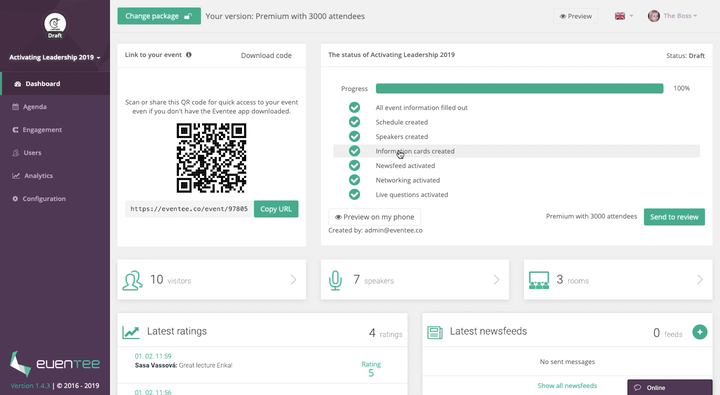Click the Send to review button
The image size is (720, 395).
674,217
